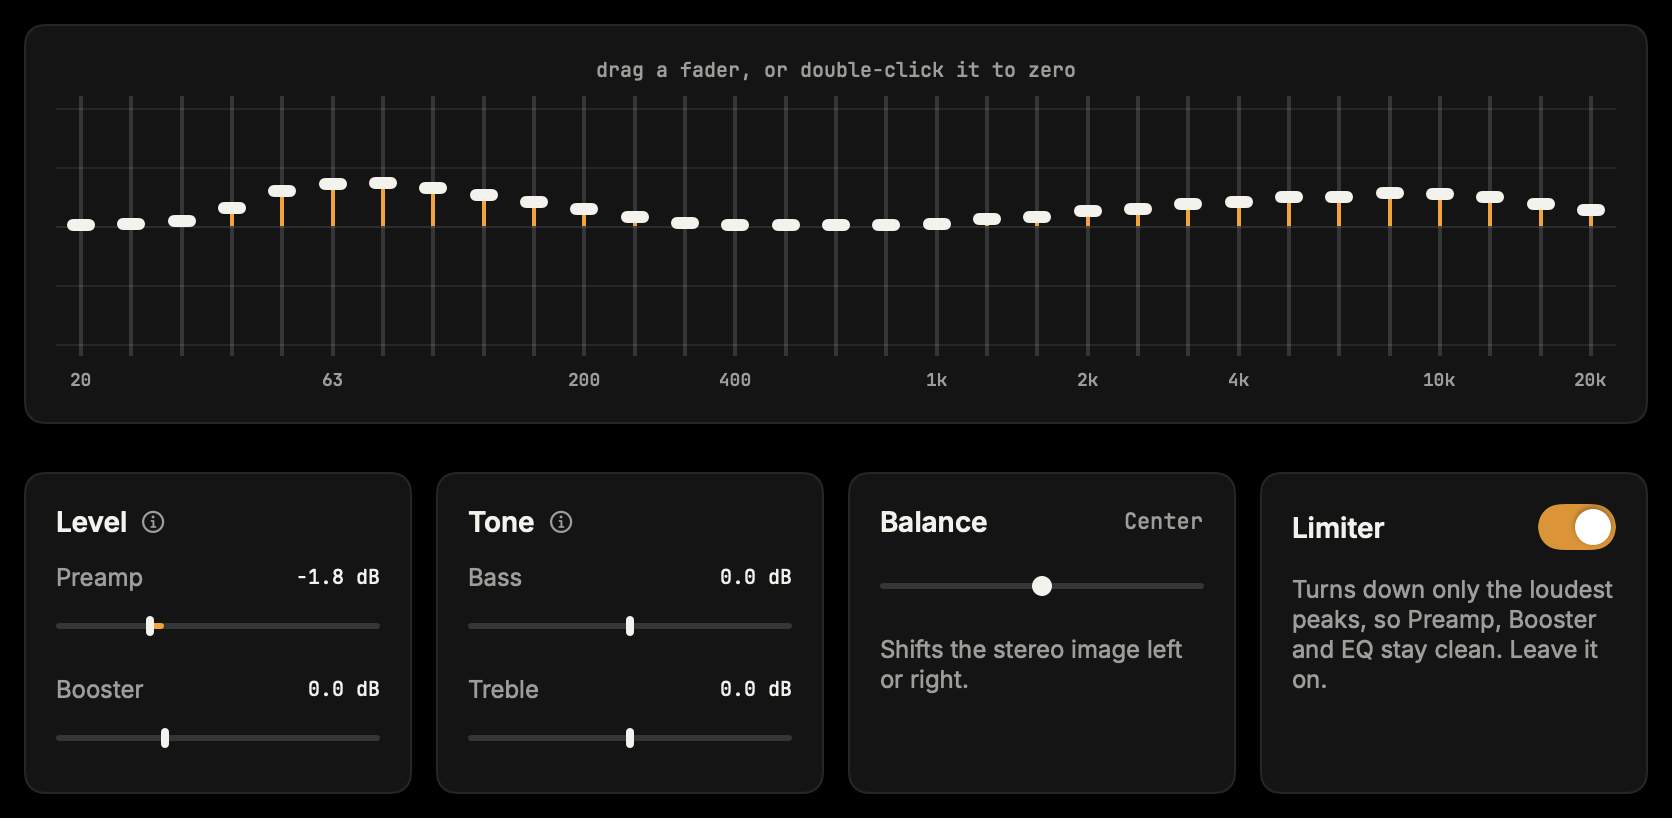Click the 10k EQ fader handle

(x=1440, y=194)
